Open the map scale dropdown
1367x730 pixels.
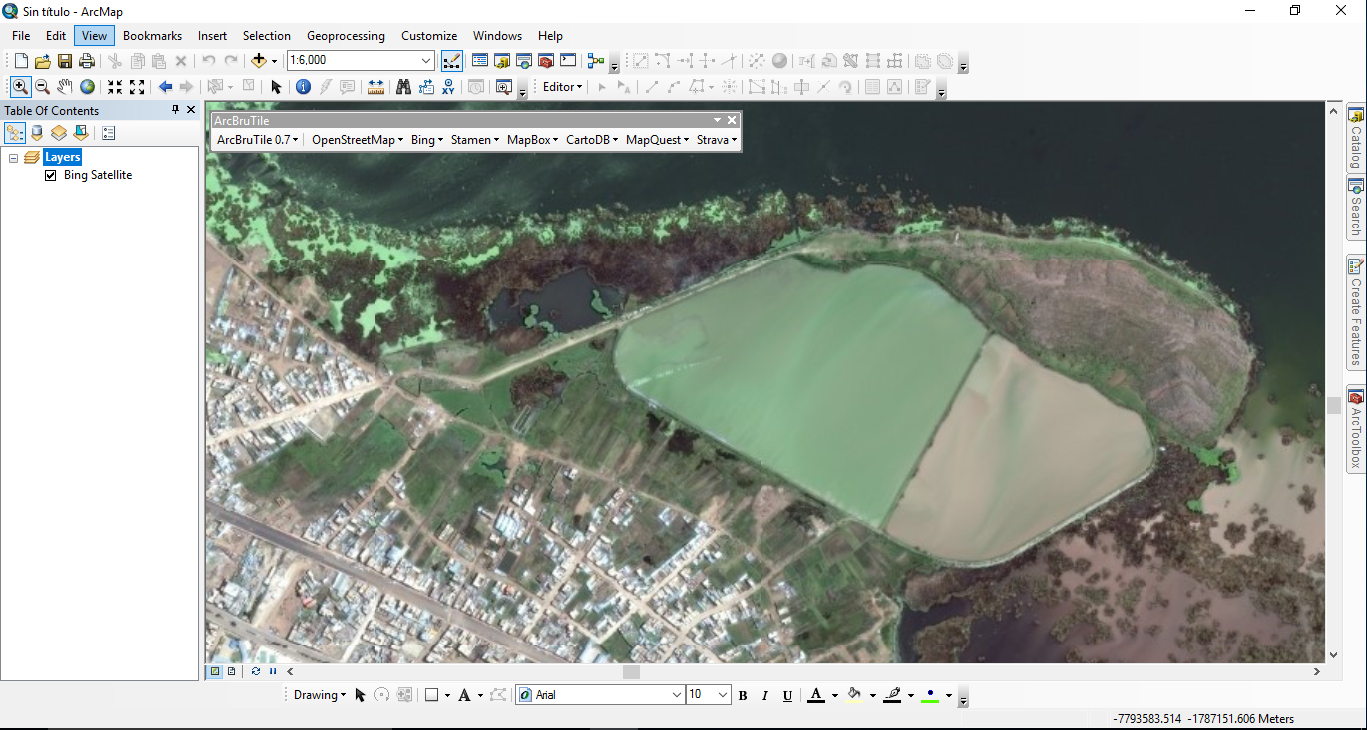[427, 61]
